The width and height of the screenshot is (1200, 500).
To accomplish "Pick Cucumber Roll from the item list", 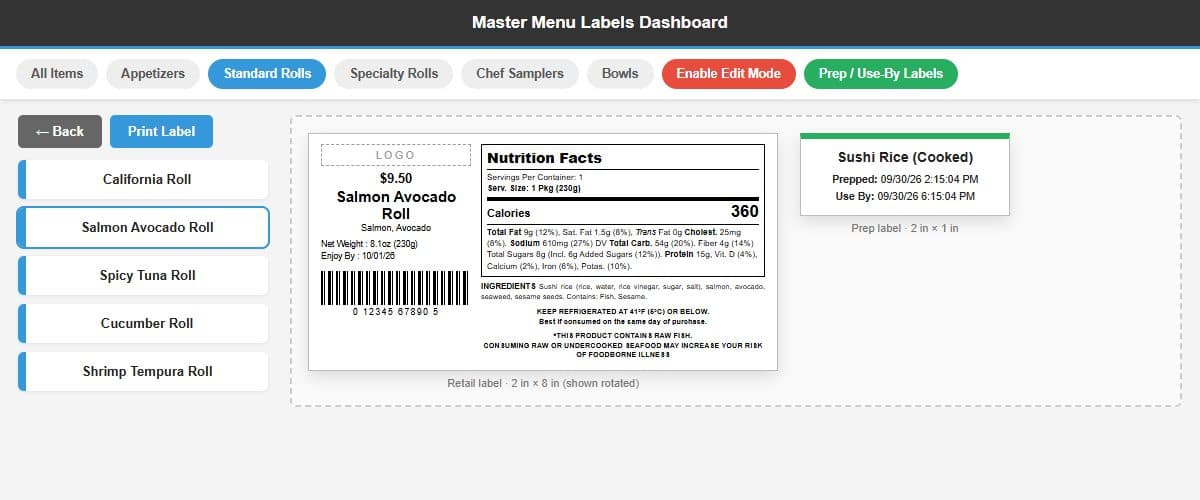I will pos(143,324).
